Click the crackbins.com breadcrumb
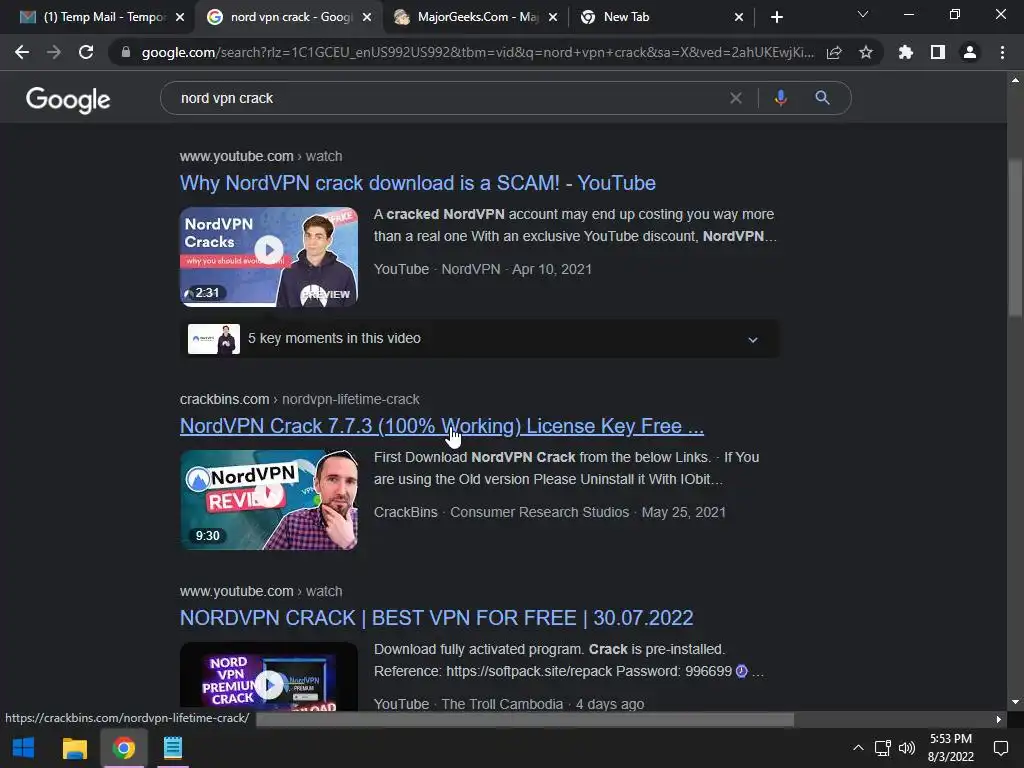This screenshot has width=1024, height=768. (x=299, y=399)
